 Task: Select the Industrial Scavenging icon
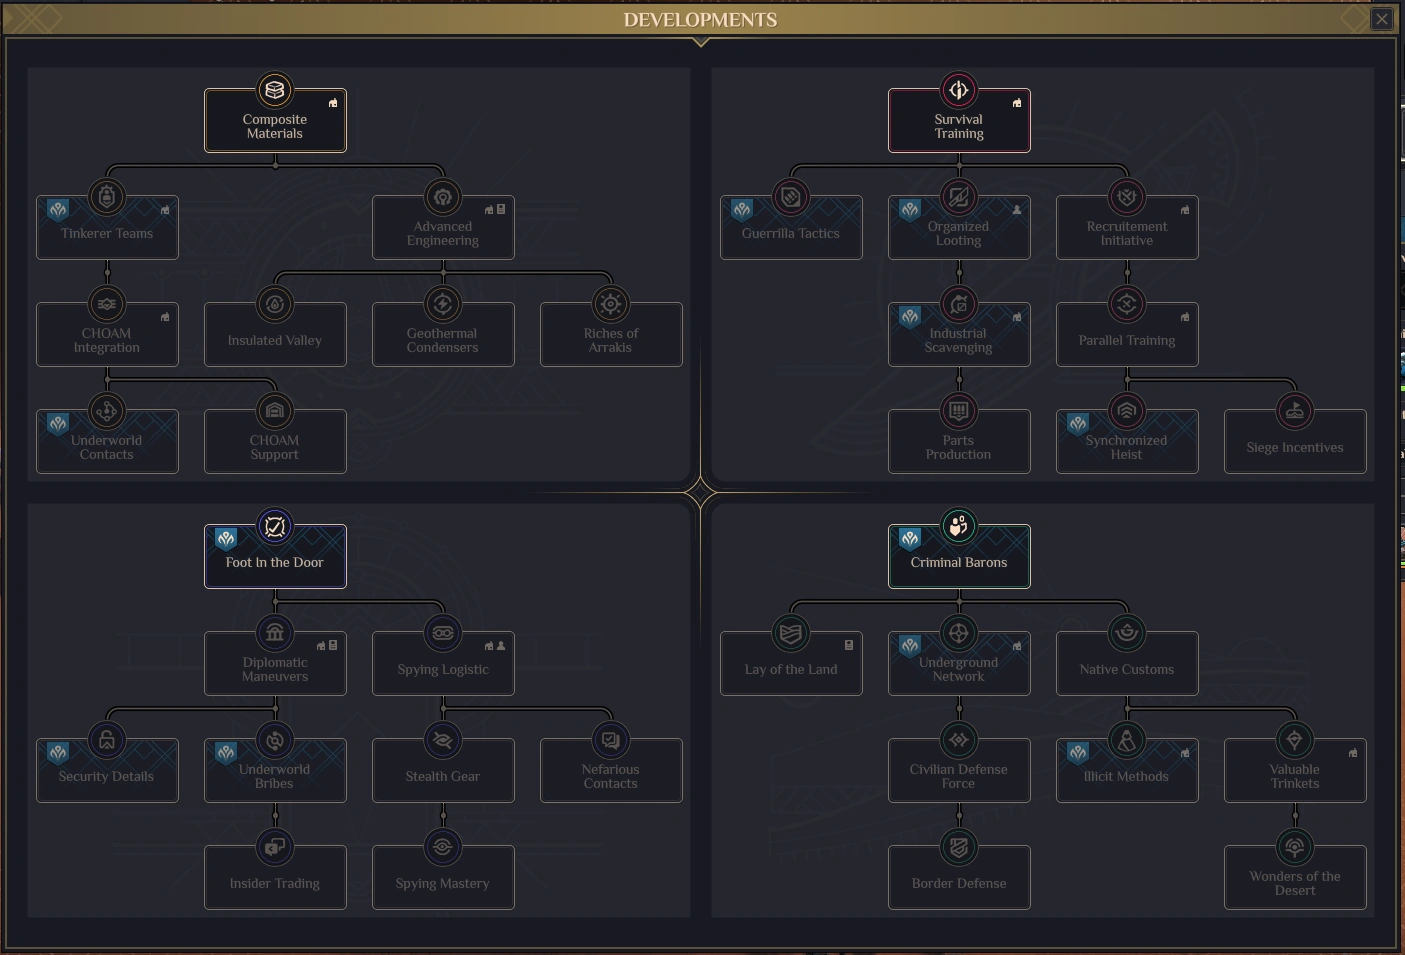coord(959,304)
